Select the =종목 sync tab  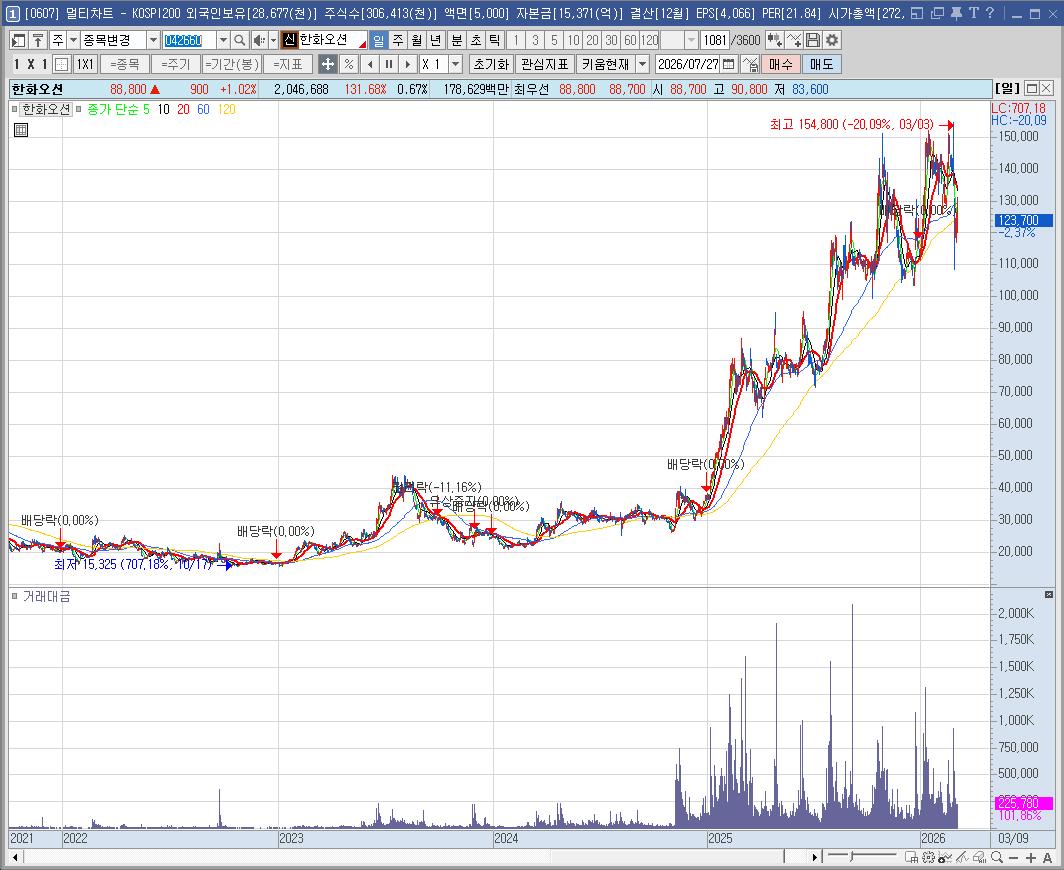[124, 64]
